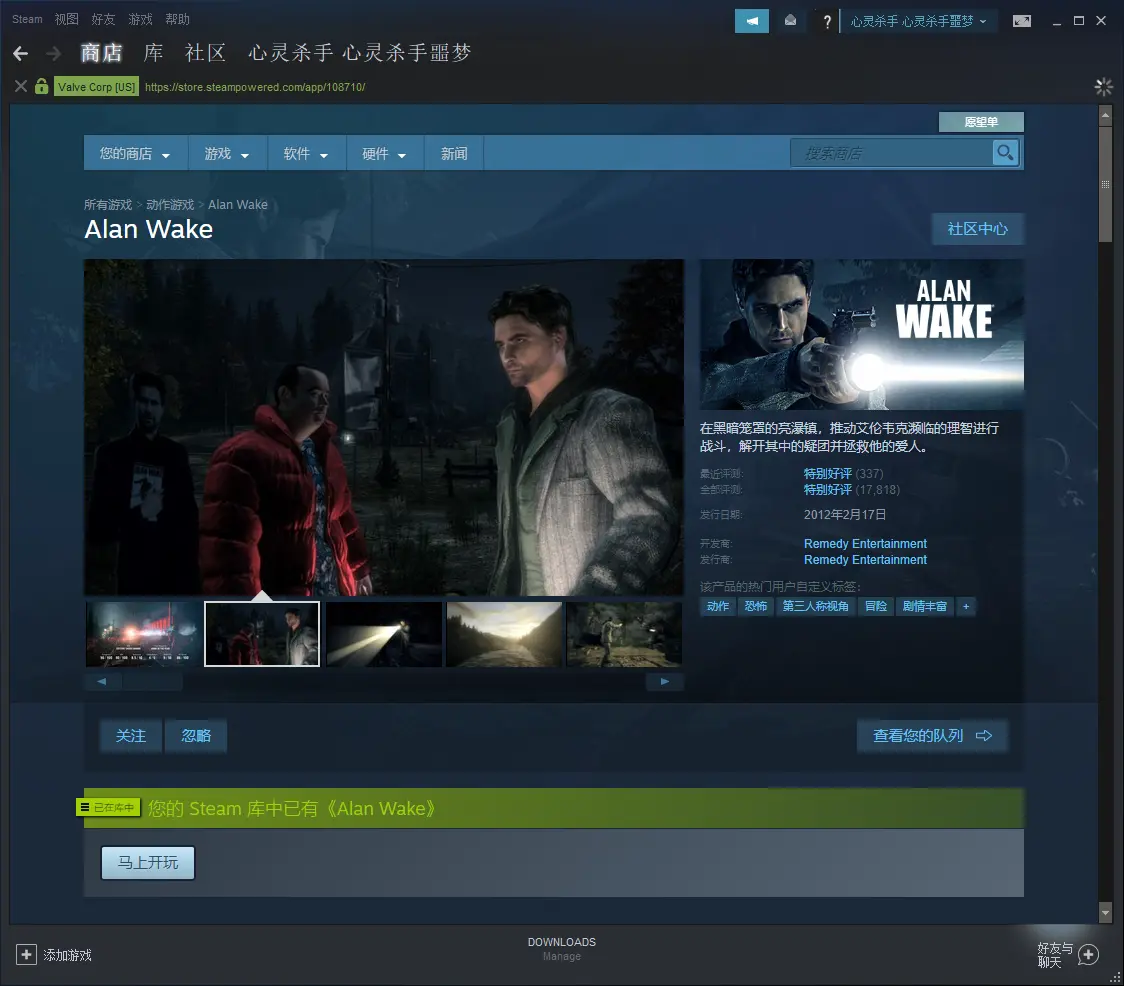Click the thumbnail strip scroll slider
Image resolution: width=1124 pixels, height=986 pixels.
pyautogui.click(x=152, y=681)
